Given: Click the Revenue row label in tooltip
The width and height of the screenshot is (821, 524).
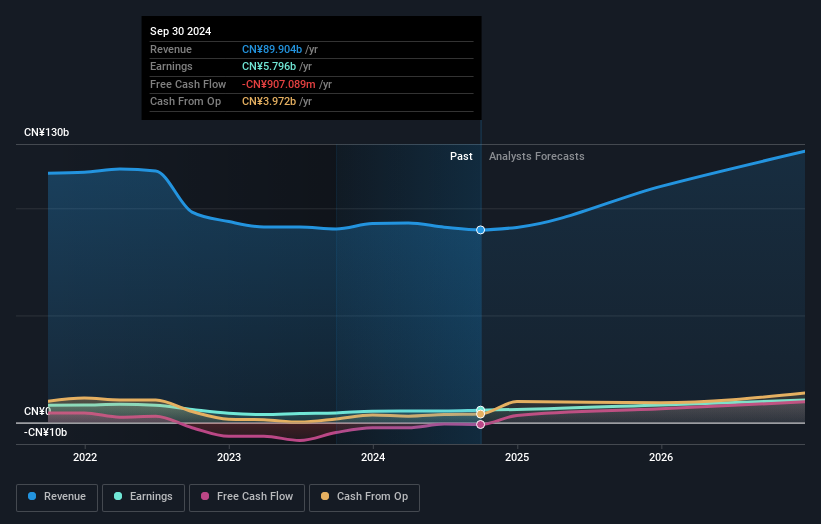Looking at the screenshot, I should click(171, 49).
